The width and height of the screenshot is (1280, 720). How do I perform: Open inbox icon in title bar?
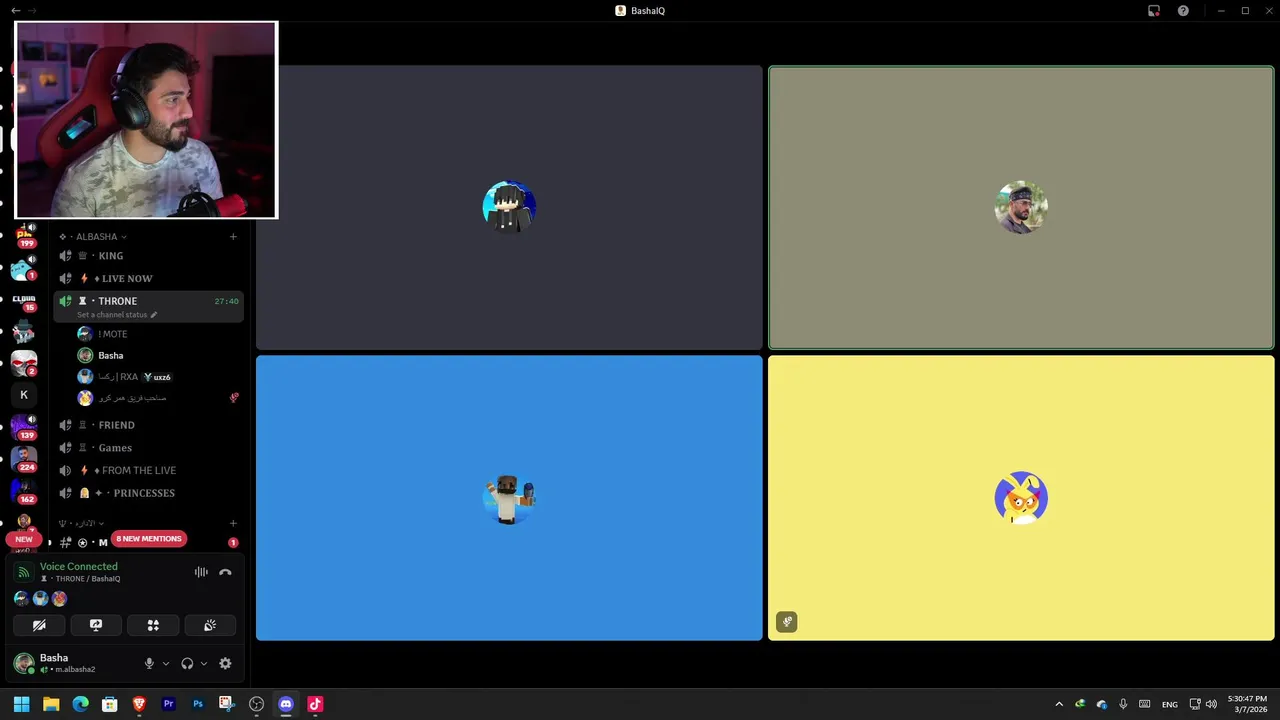(1154, 11)
